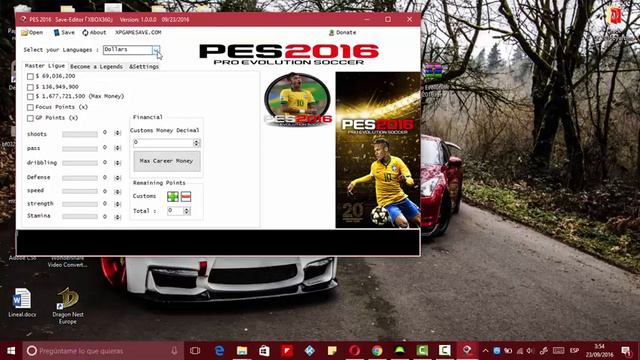Open the About dialog

click(94, 32)
